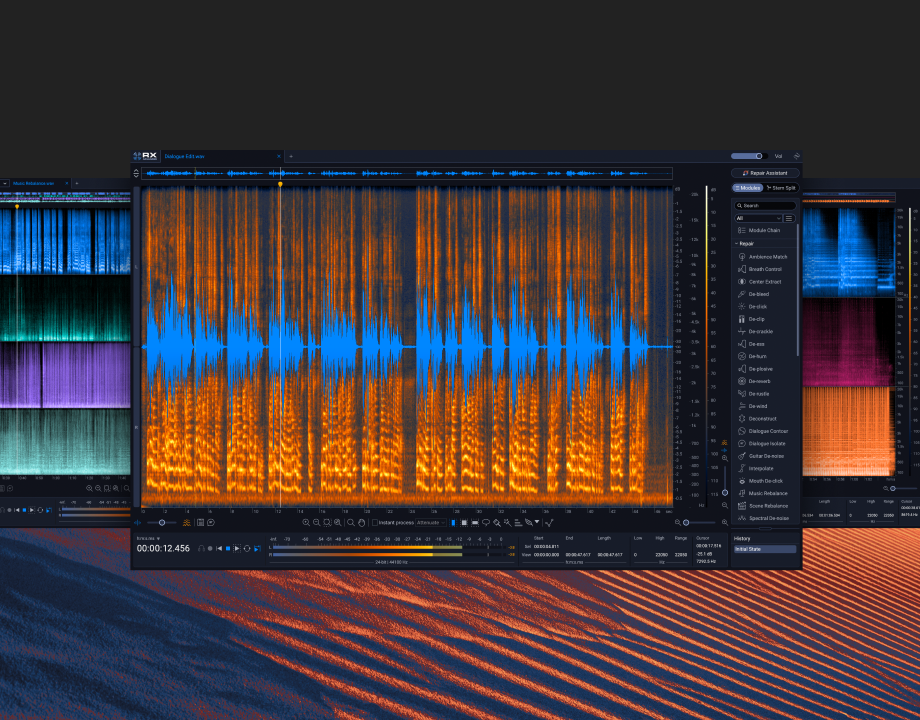Adjust the horizontal amplitude zoom slider bottom right
The height and width of the screenshot is (720, 920).
pos(701,522)
